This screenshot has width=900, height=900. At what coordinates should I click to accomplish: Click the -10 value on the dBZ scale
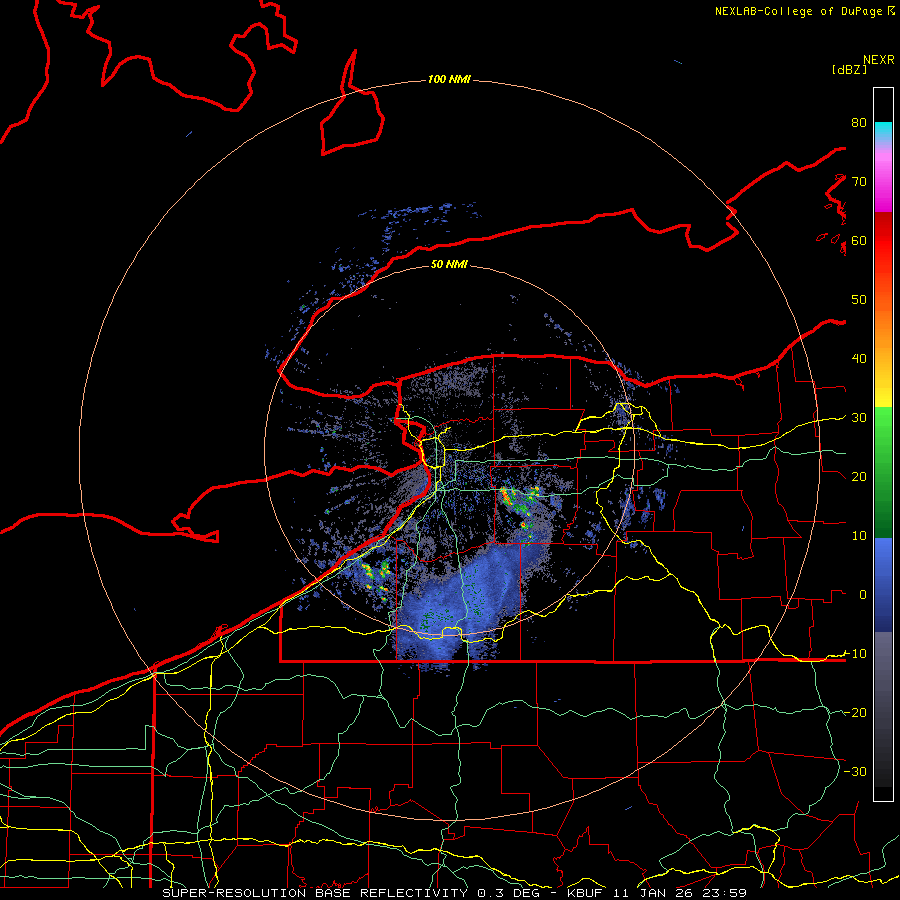tap(856, 654)
